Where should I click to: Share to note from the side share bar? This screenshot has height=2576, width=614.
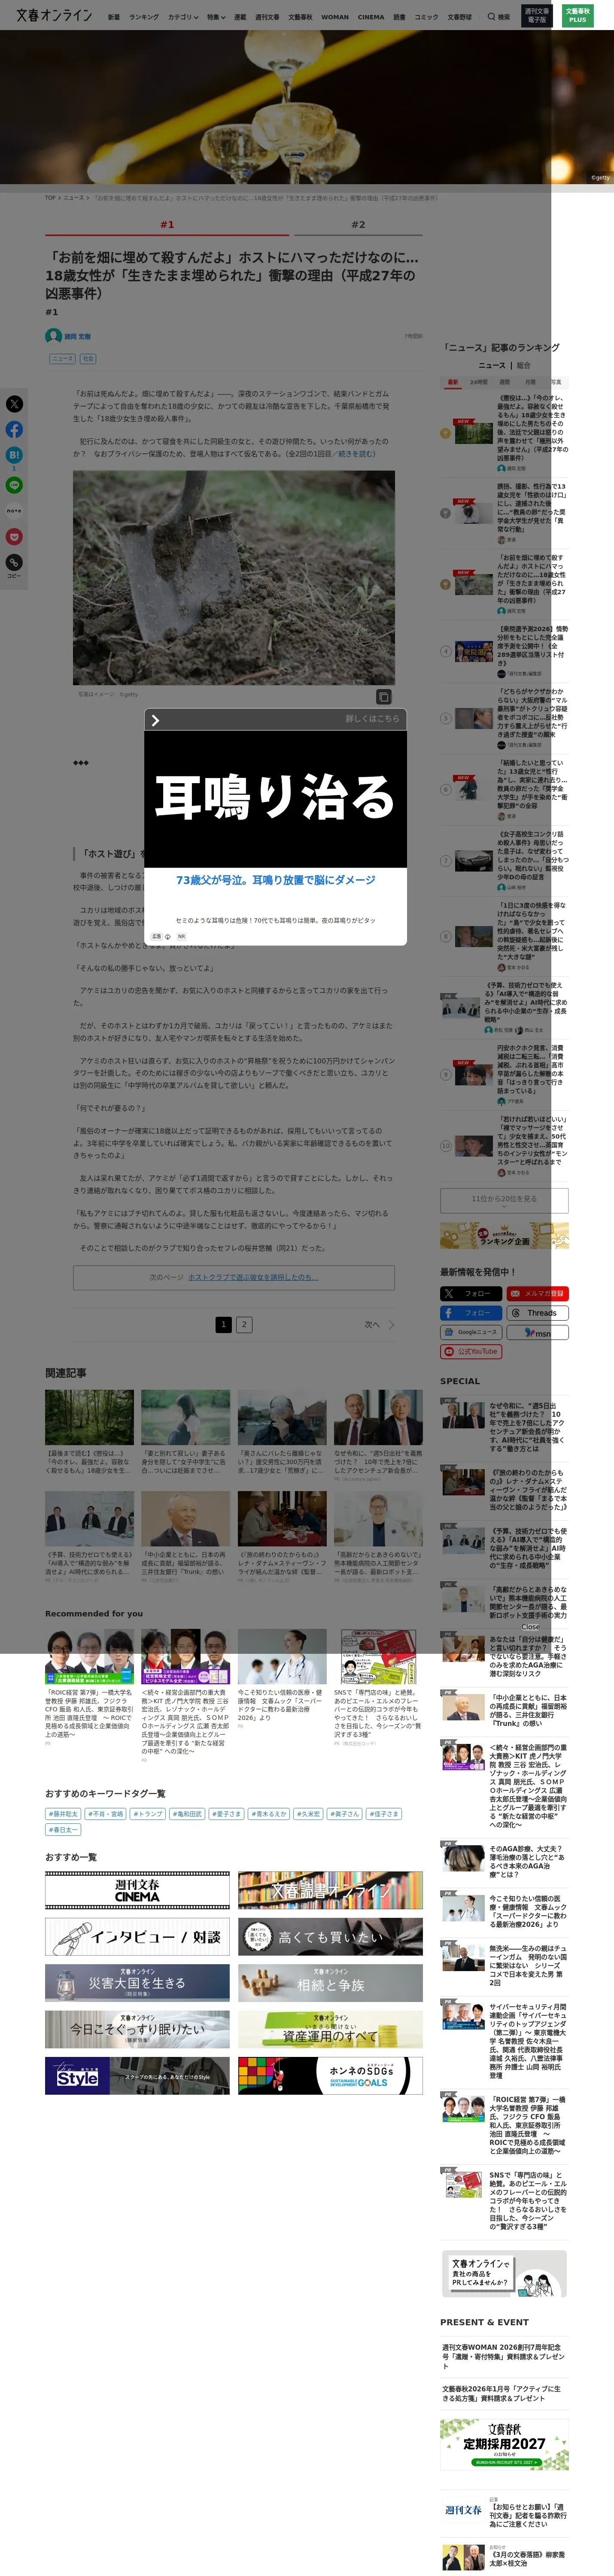pyautogui.click(x=14, y=511)
